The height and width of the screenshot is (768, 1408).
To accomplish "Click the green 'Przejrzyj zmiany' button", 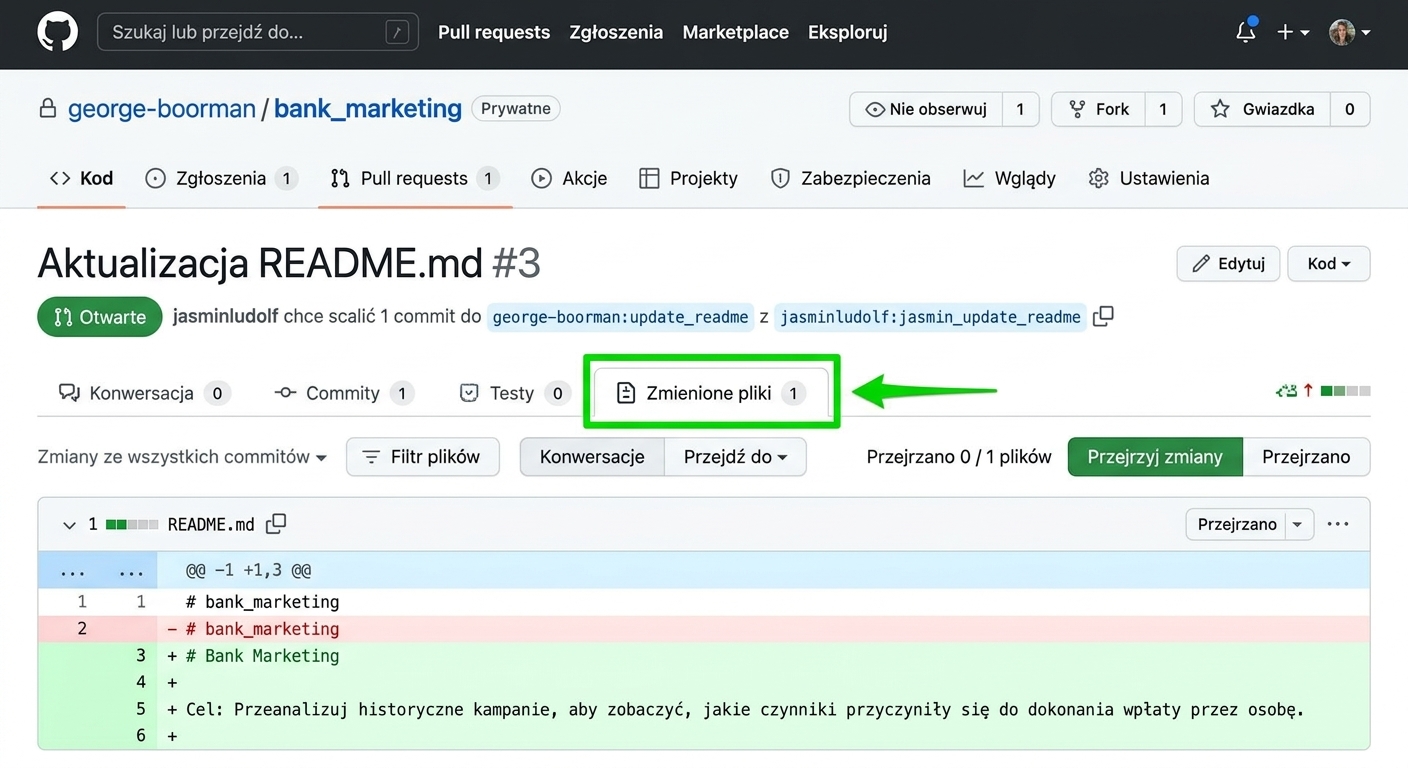I will (x=1155, y=457).
